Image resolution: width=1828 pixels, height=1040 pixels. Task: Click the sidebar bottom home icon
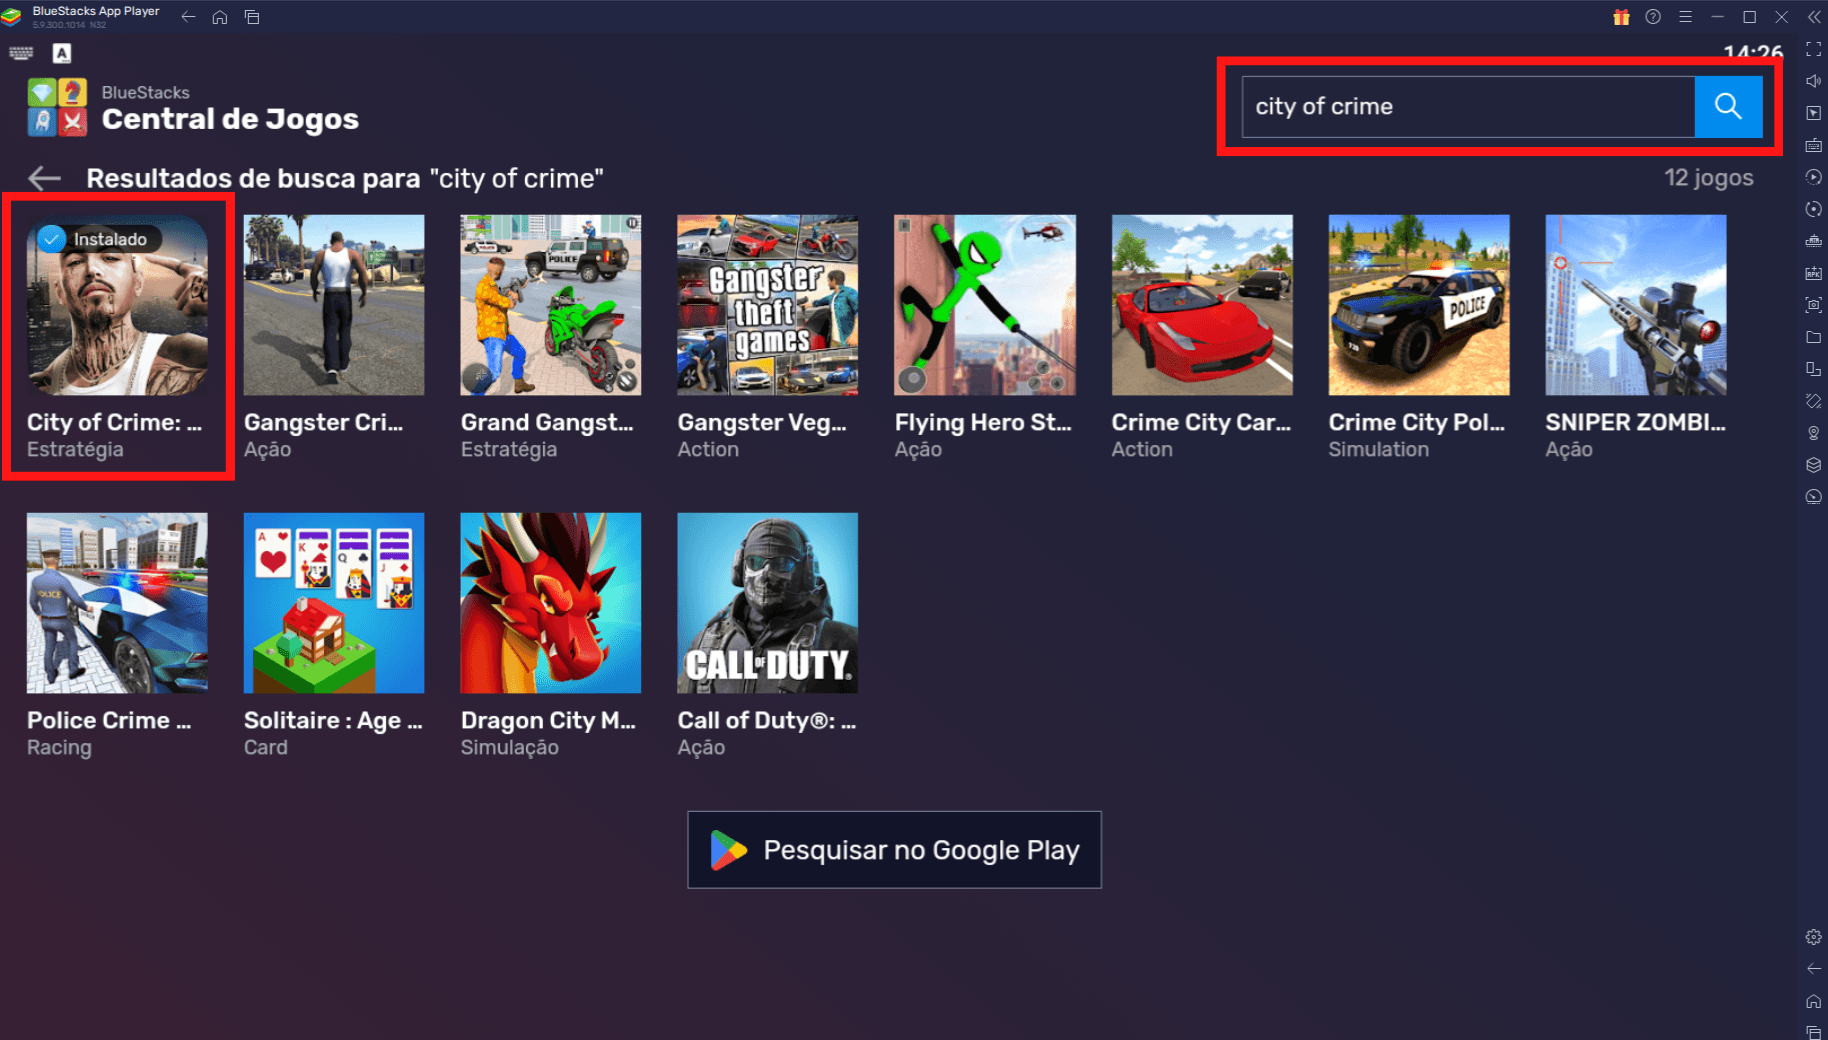(x=1813, y=1001)
